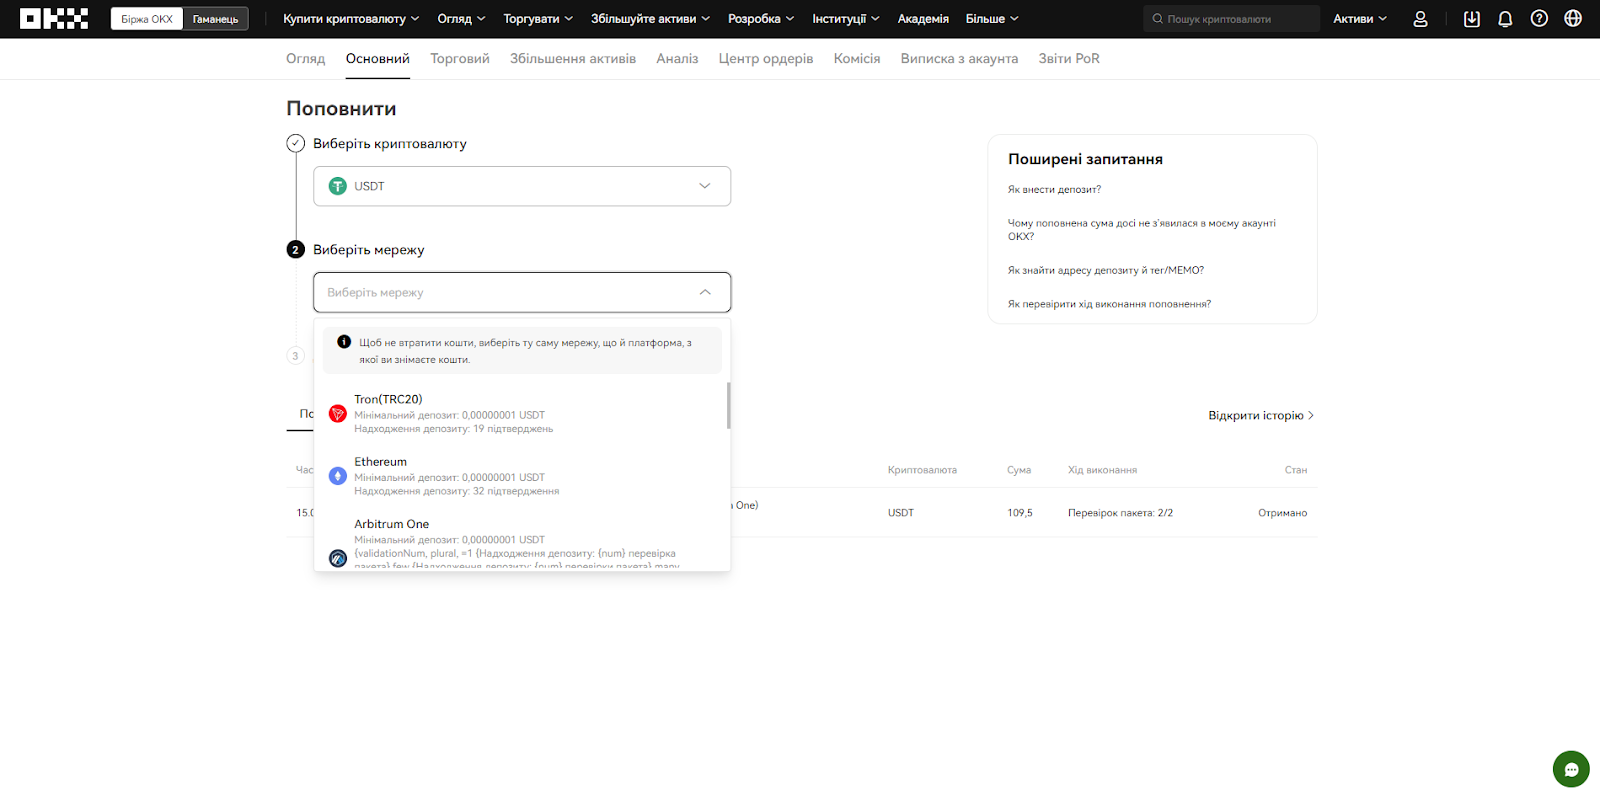
Task: Click the download app icon
Action: click(x=1472, y=19)
